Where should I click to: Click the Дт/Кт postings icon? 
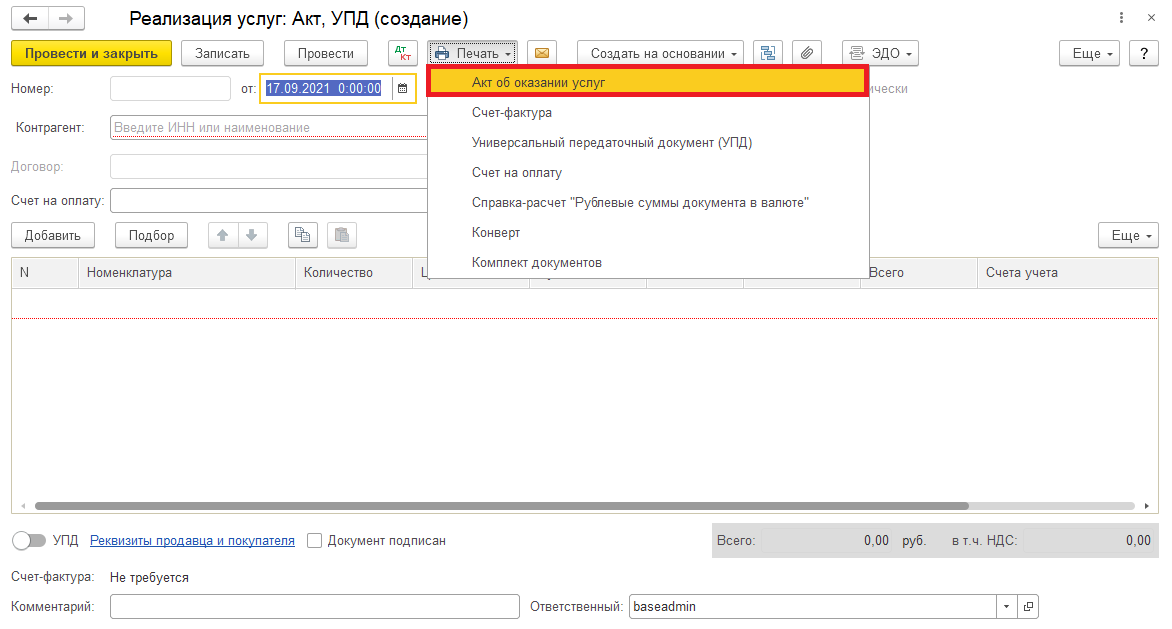403,53
